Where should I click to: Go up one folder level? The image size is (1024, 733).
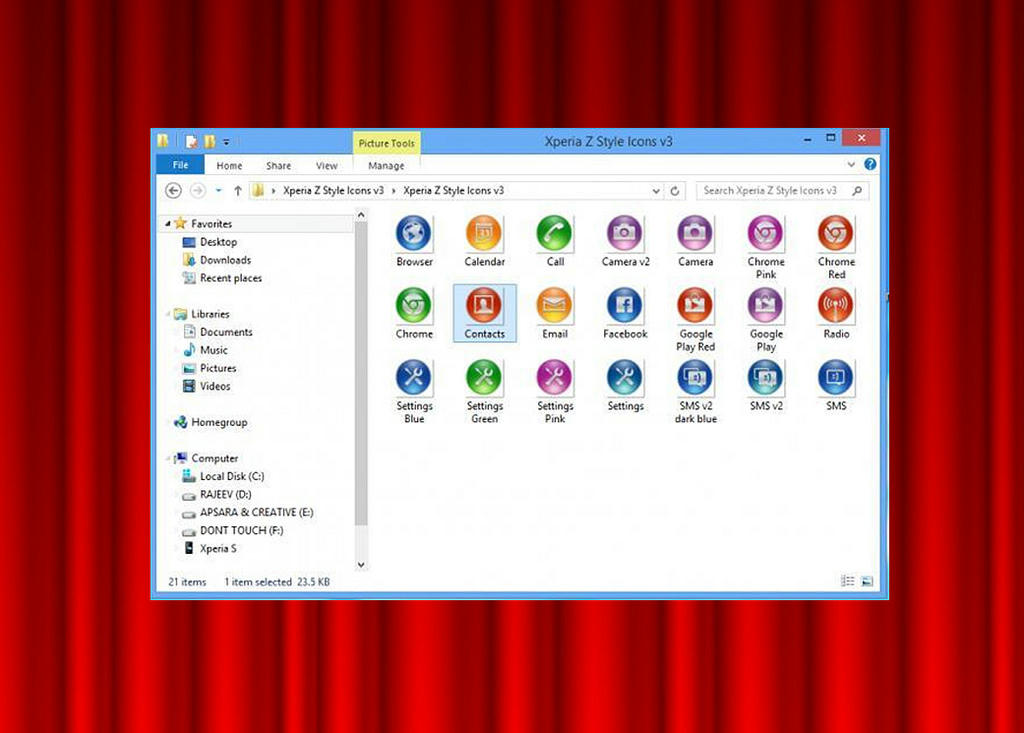tap(238, 191)
